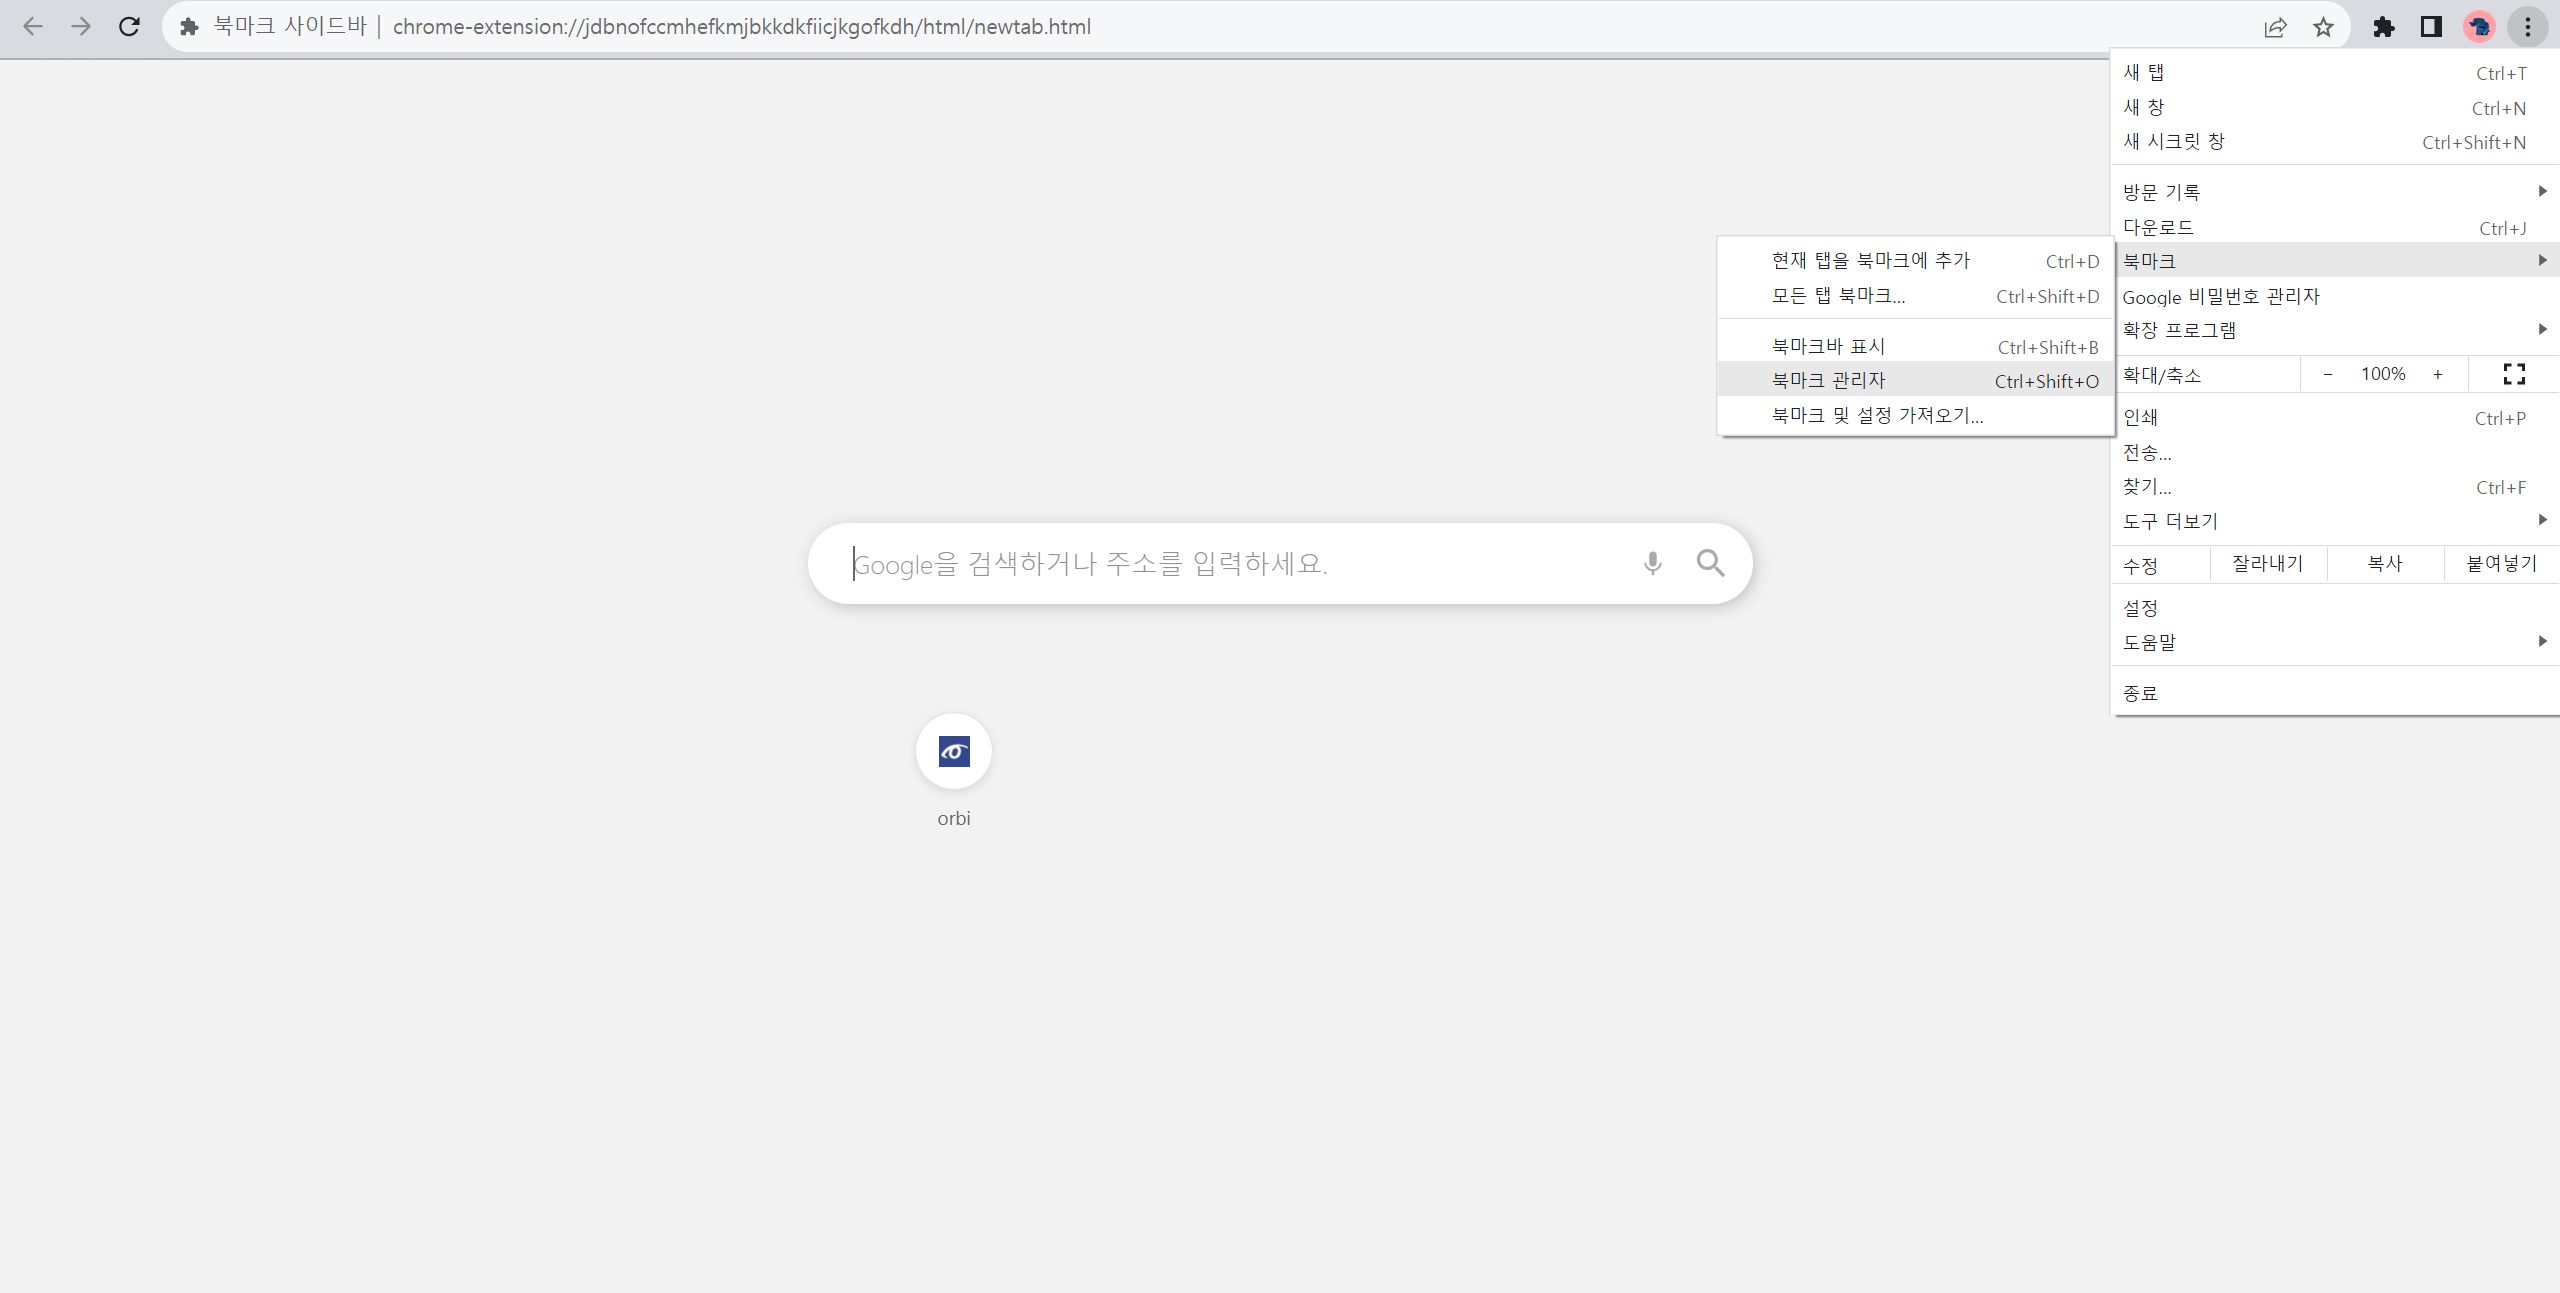Choose 현재 탭을 북마크에 추가
The image size is (2560, 1293).
coord(1916,261)
